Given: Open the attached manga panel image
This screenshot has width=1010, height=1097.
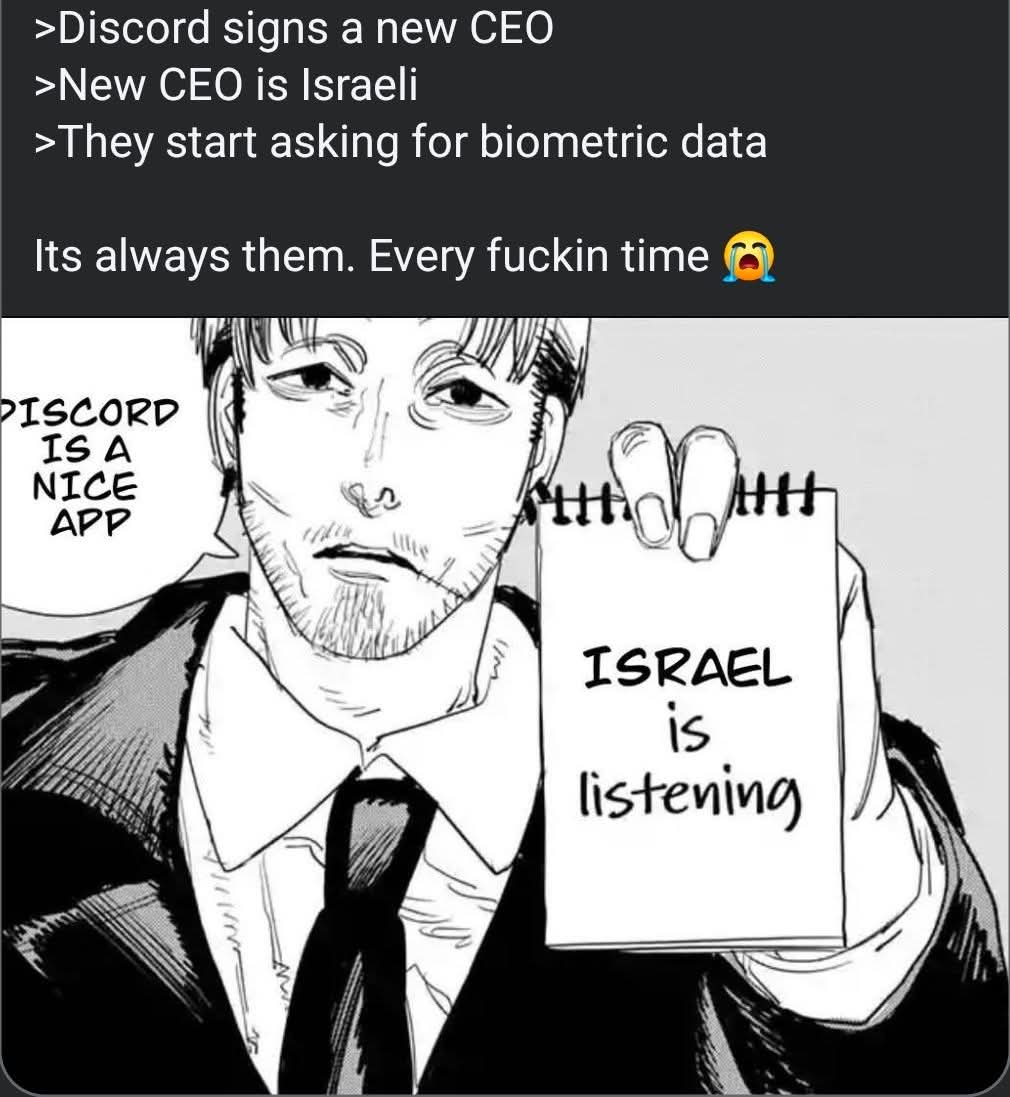Looking at the screenshot, I should click(x=505, y=707).
